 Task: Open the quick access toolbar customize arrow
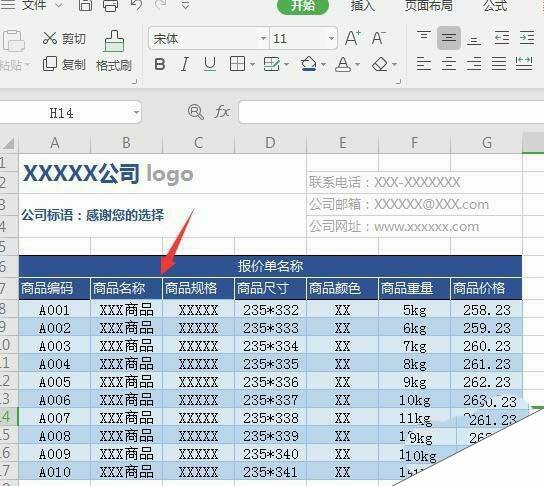coord(186,5)
